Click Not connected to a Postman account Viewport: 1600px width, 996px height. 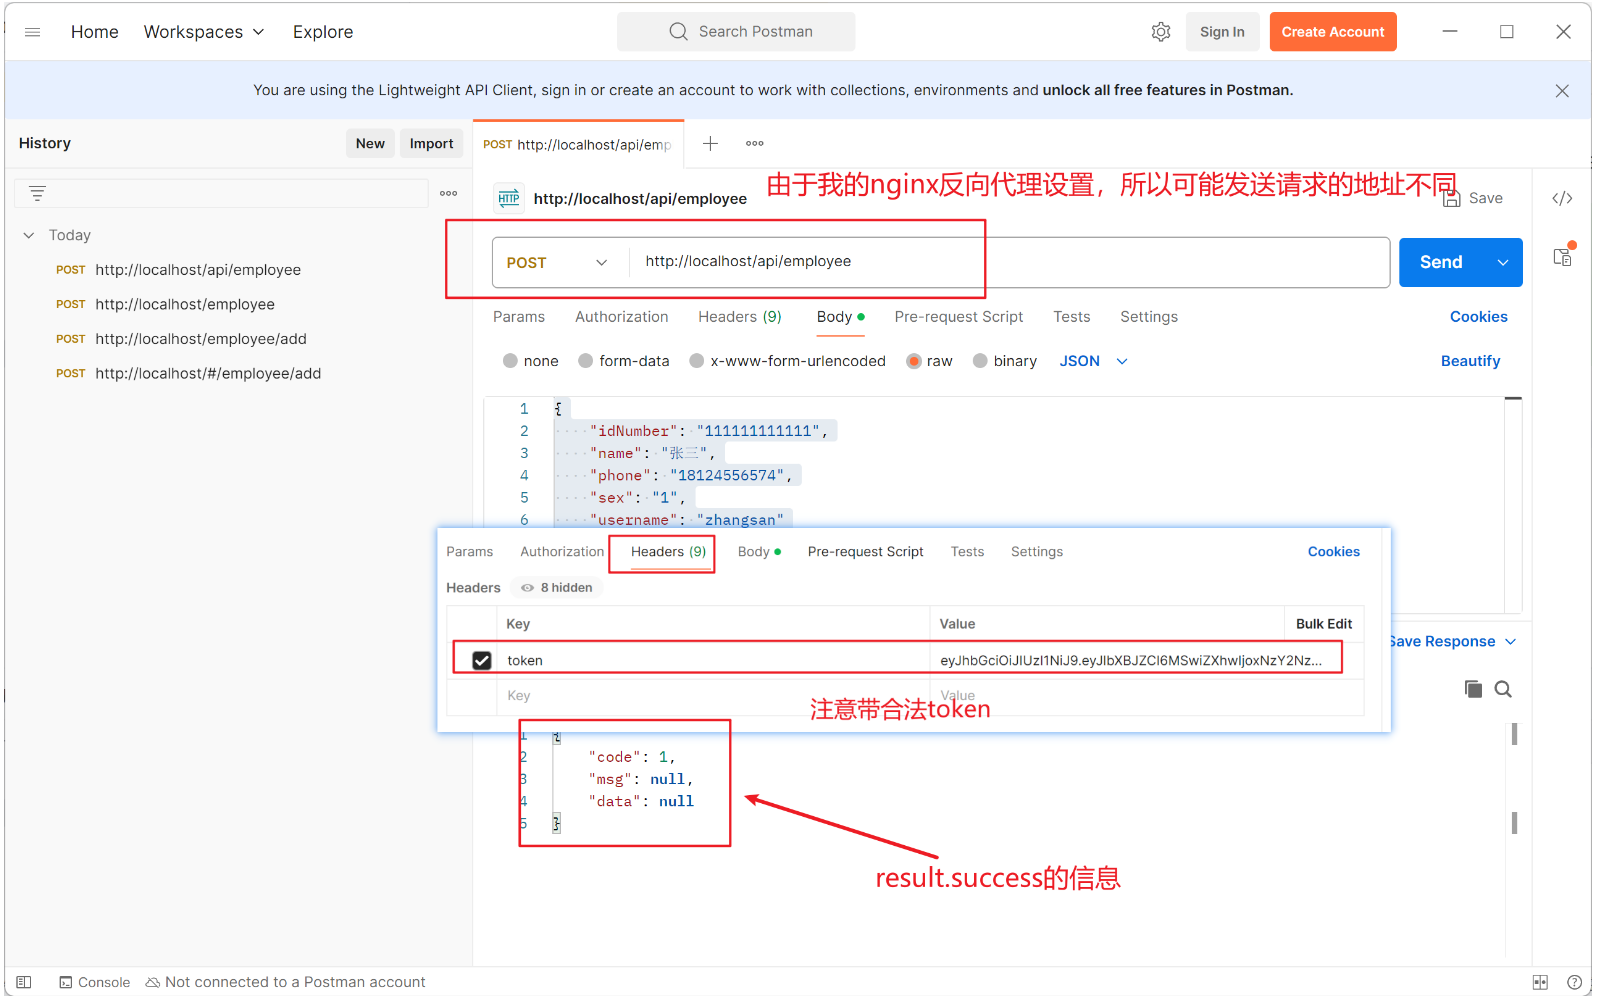(x=286, y=982)
